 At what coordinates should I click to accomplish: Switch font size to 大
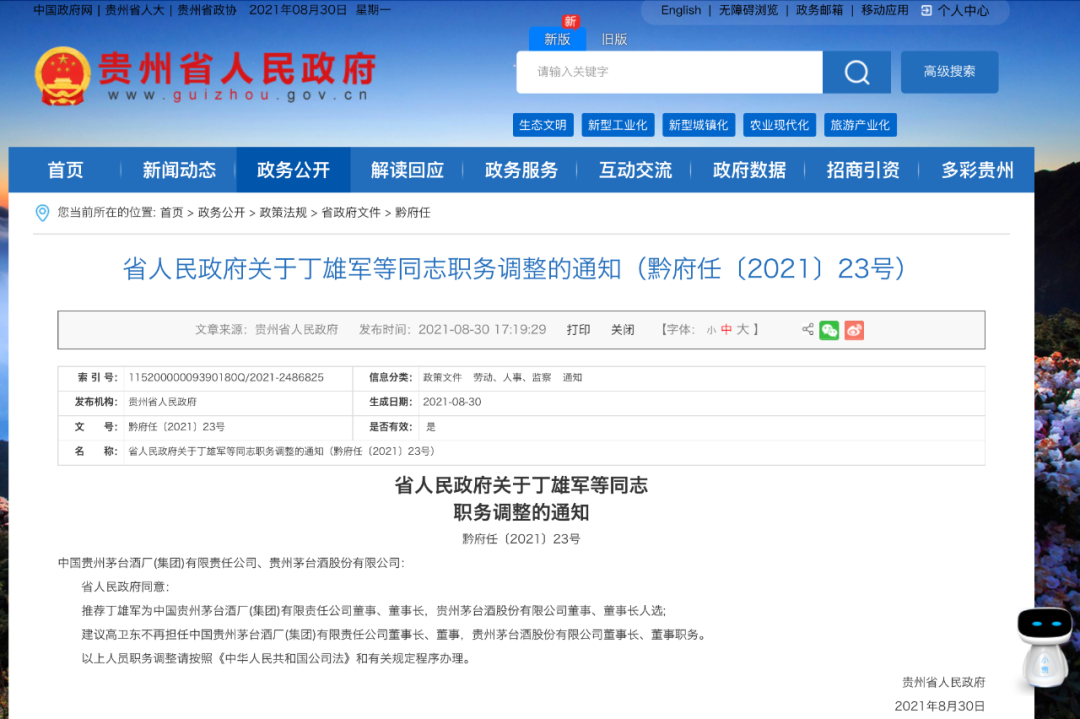(x=745, y=329)
